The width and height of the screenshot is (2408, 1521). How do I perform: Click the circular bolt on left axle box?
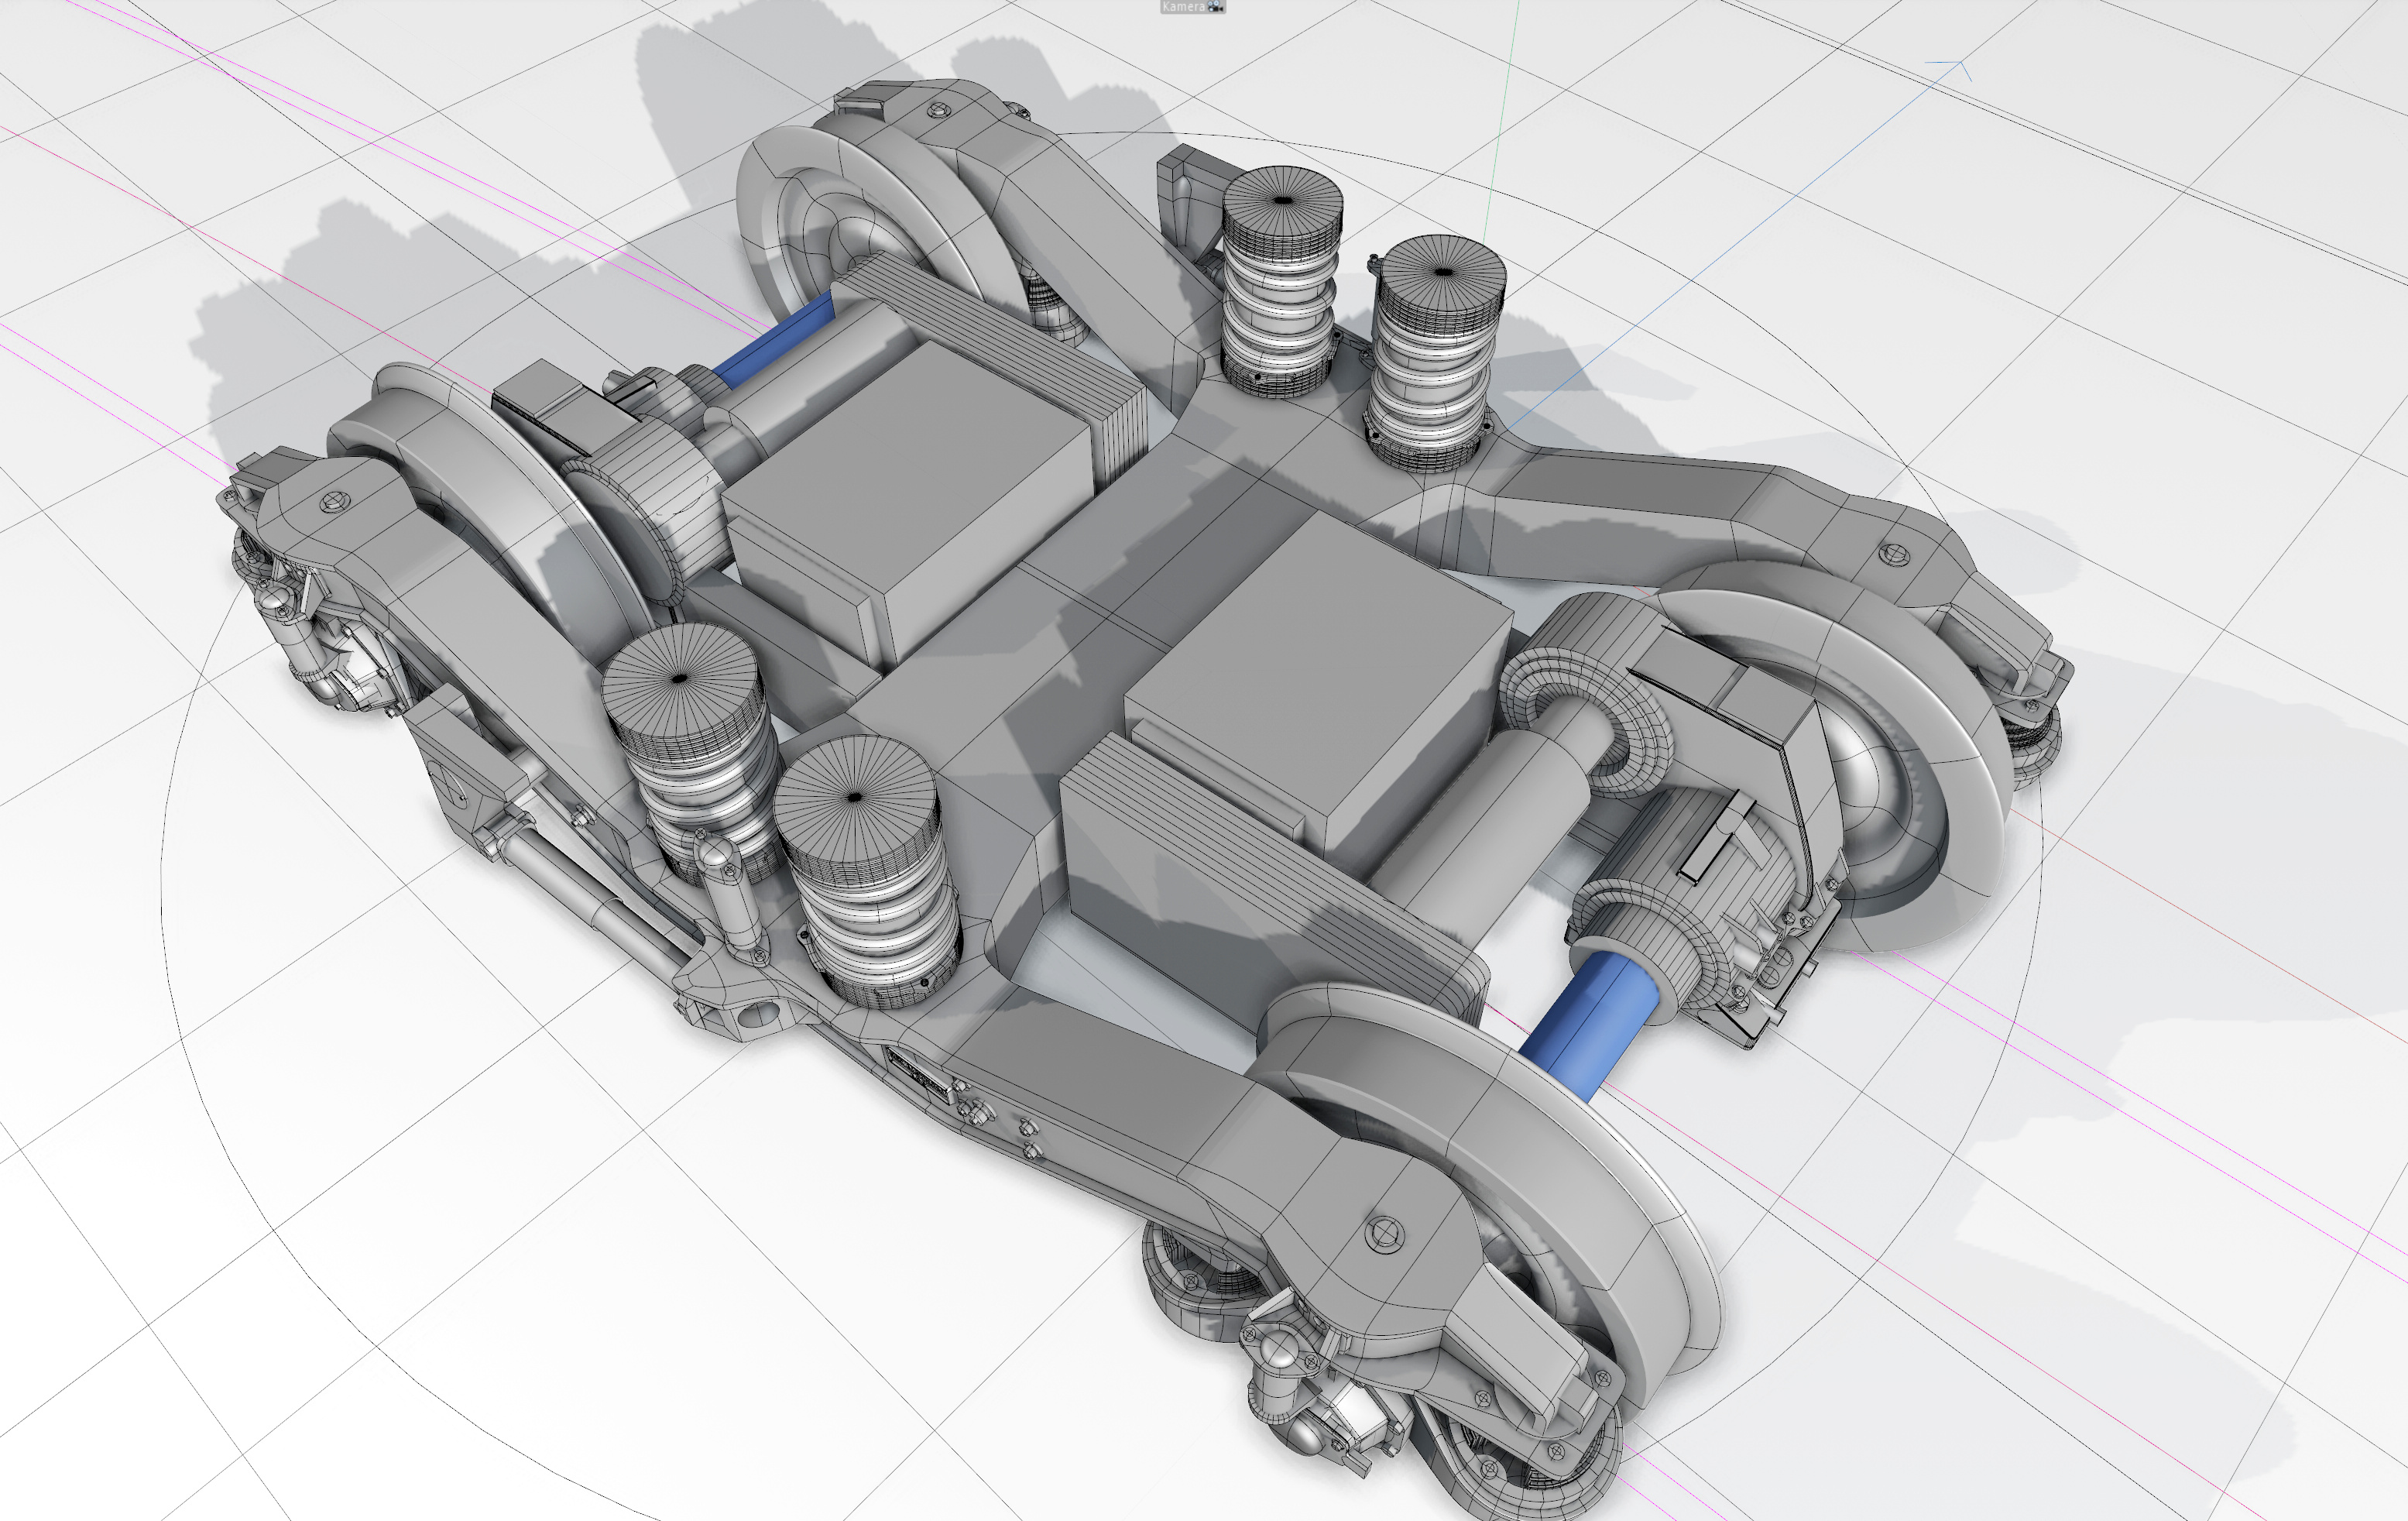(x=335, y=501)
